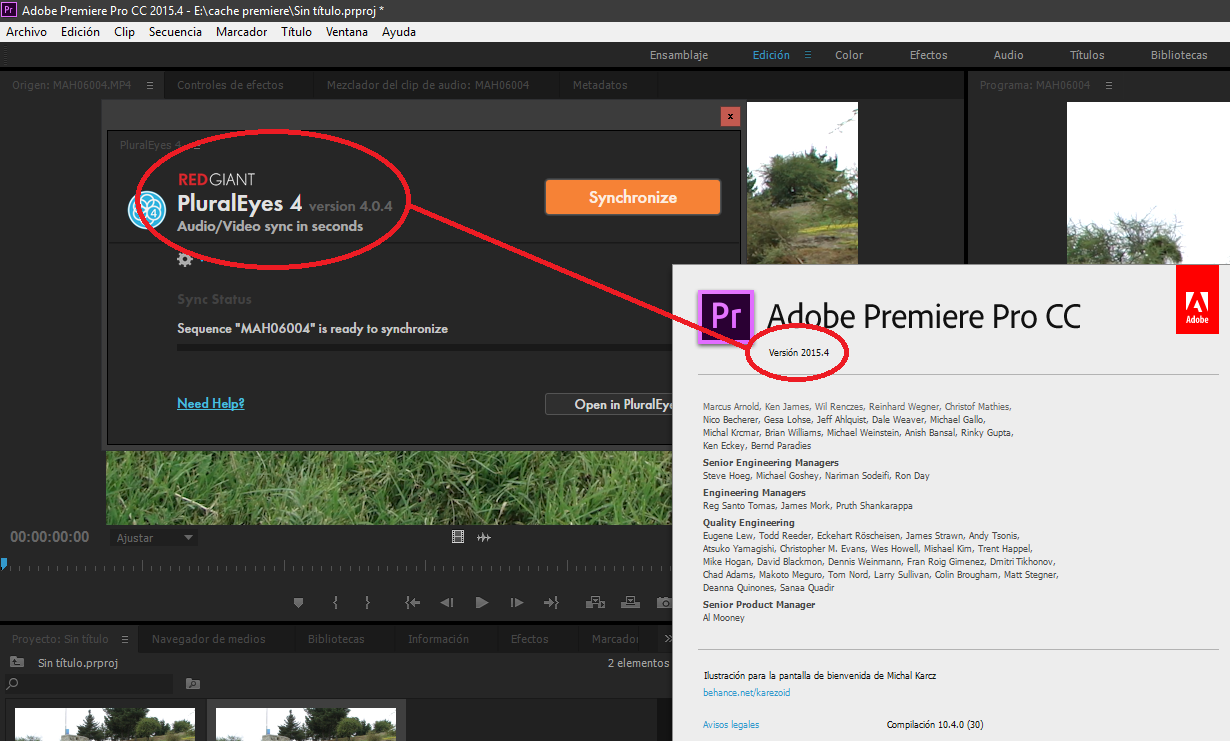Select the second clip thumbnail in the Project panel
Image resolution: width=1230 pixels, height=741 pixels.
pos(306,724)
